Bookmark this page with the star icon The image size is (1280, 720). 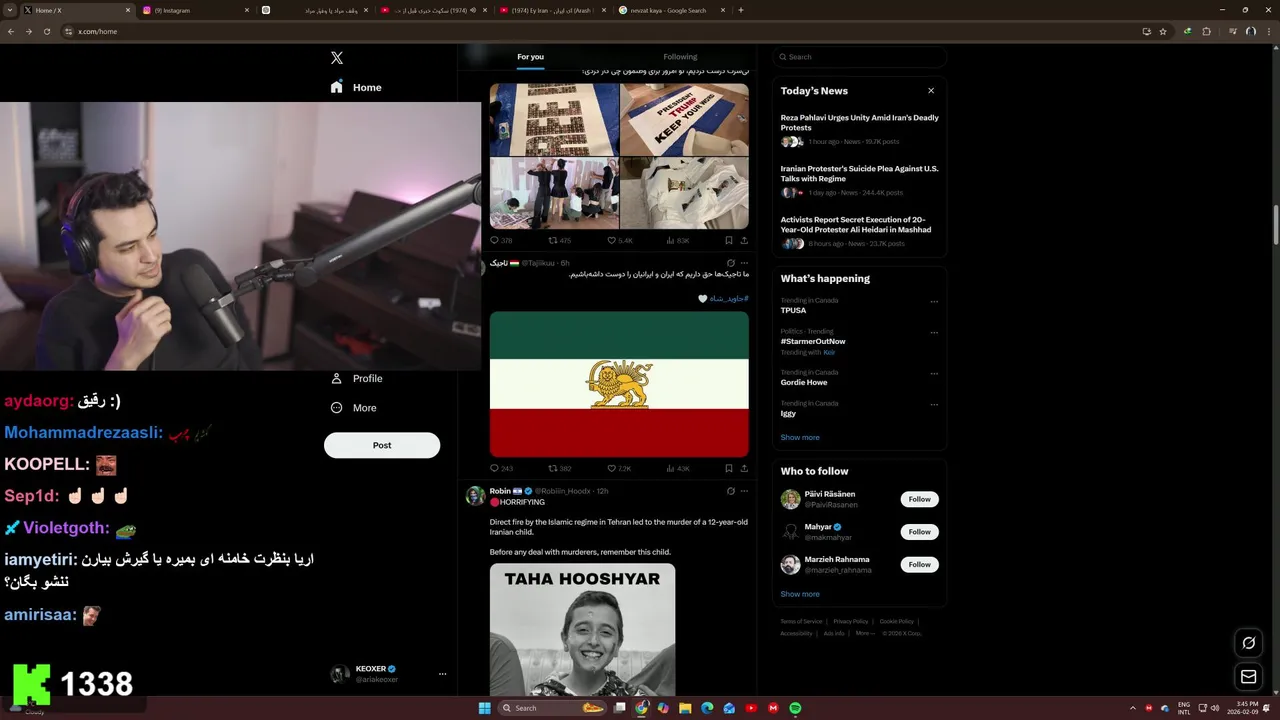[x=1163, y=31]
